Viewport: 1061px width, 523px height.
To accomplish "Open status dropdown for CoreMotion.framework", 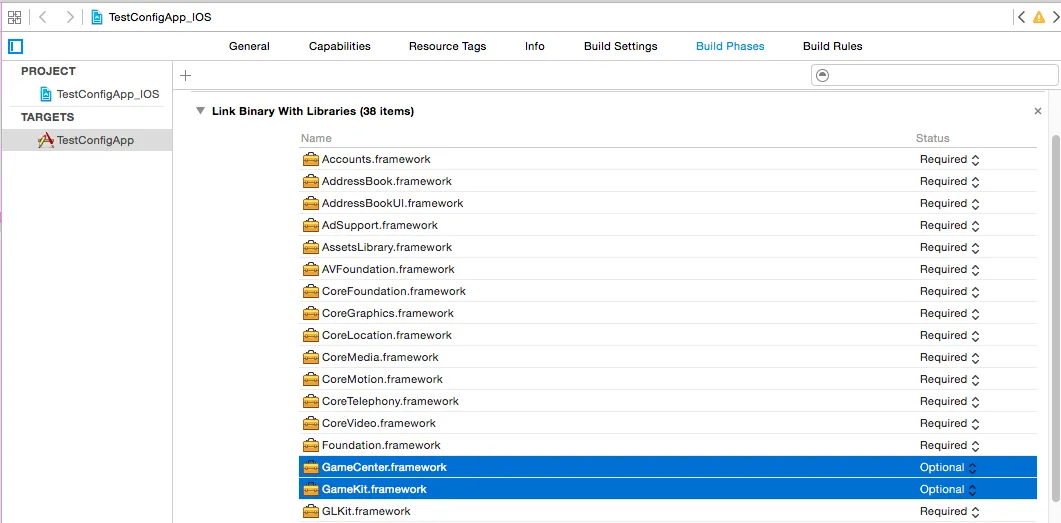I will pos(949,380).
